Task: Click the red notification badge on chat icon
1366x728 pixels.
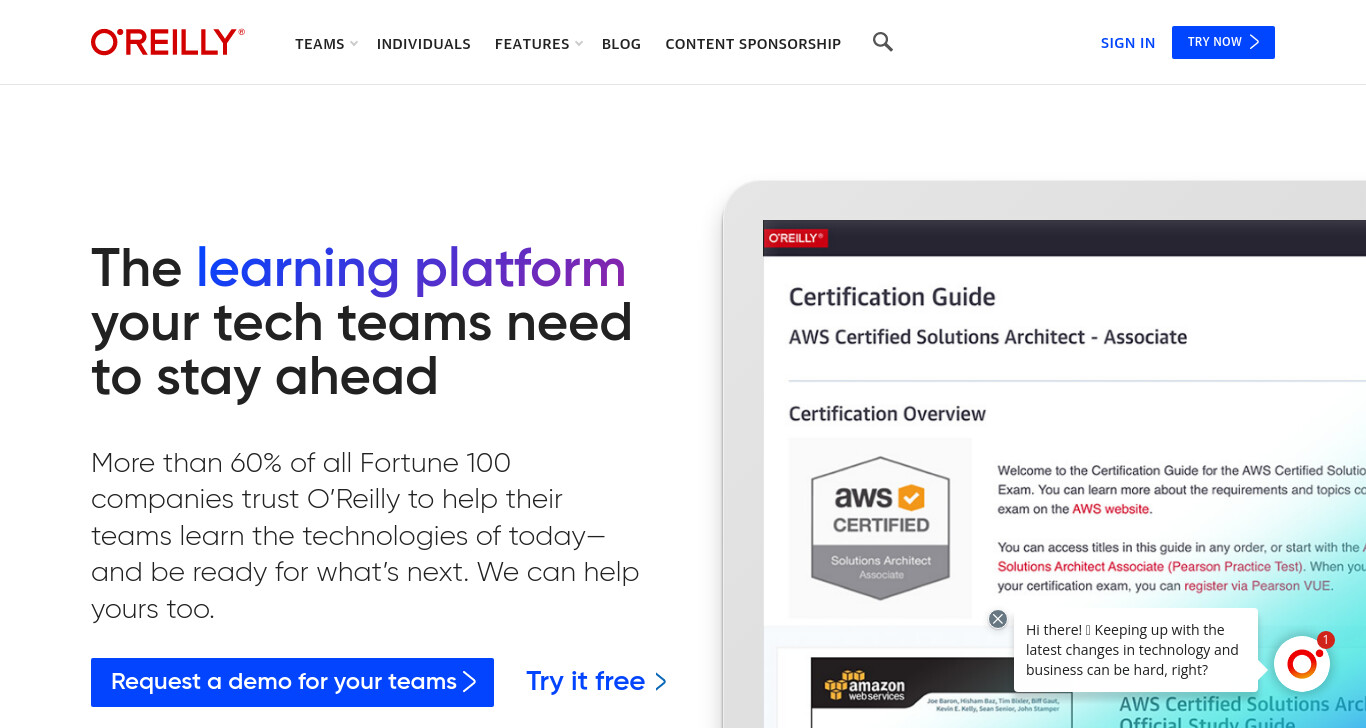Action: [1325, 640]
